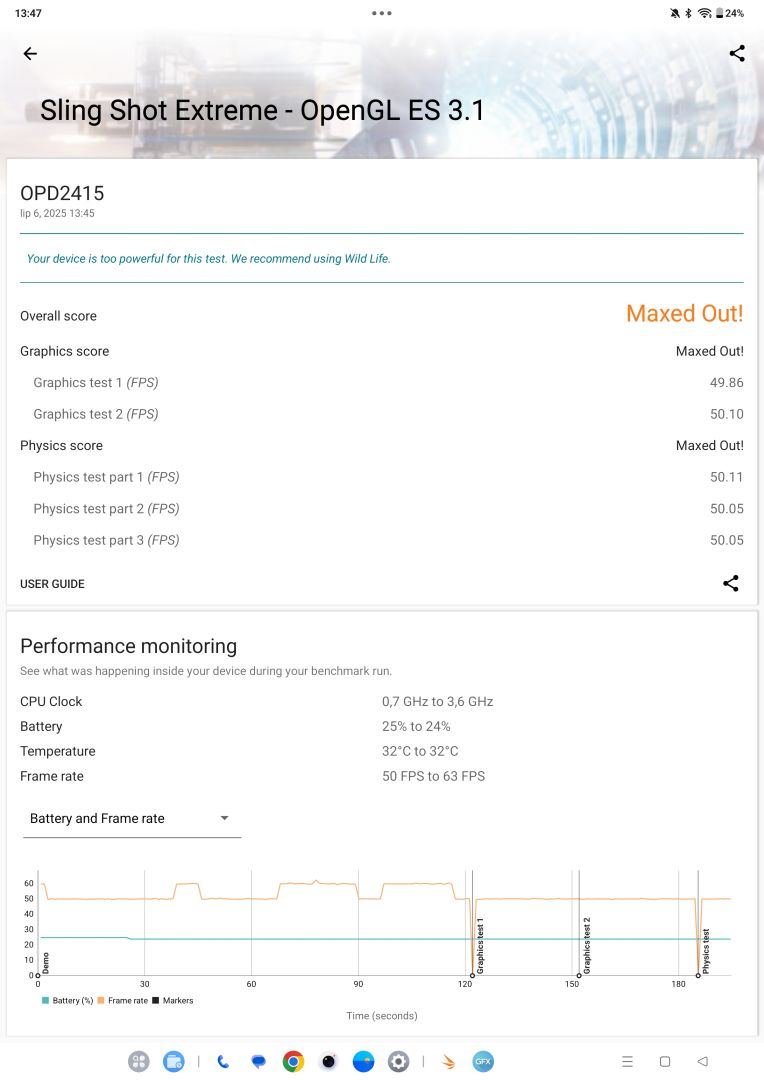Tap the muted notifications bell icon
Screen dimensions: 764x1080
pyautogui.click(x=675, y=13)
